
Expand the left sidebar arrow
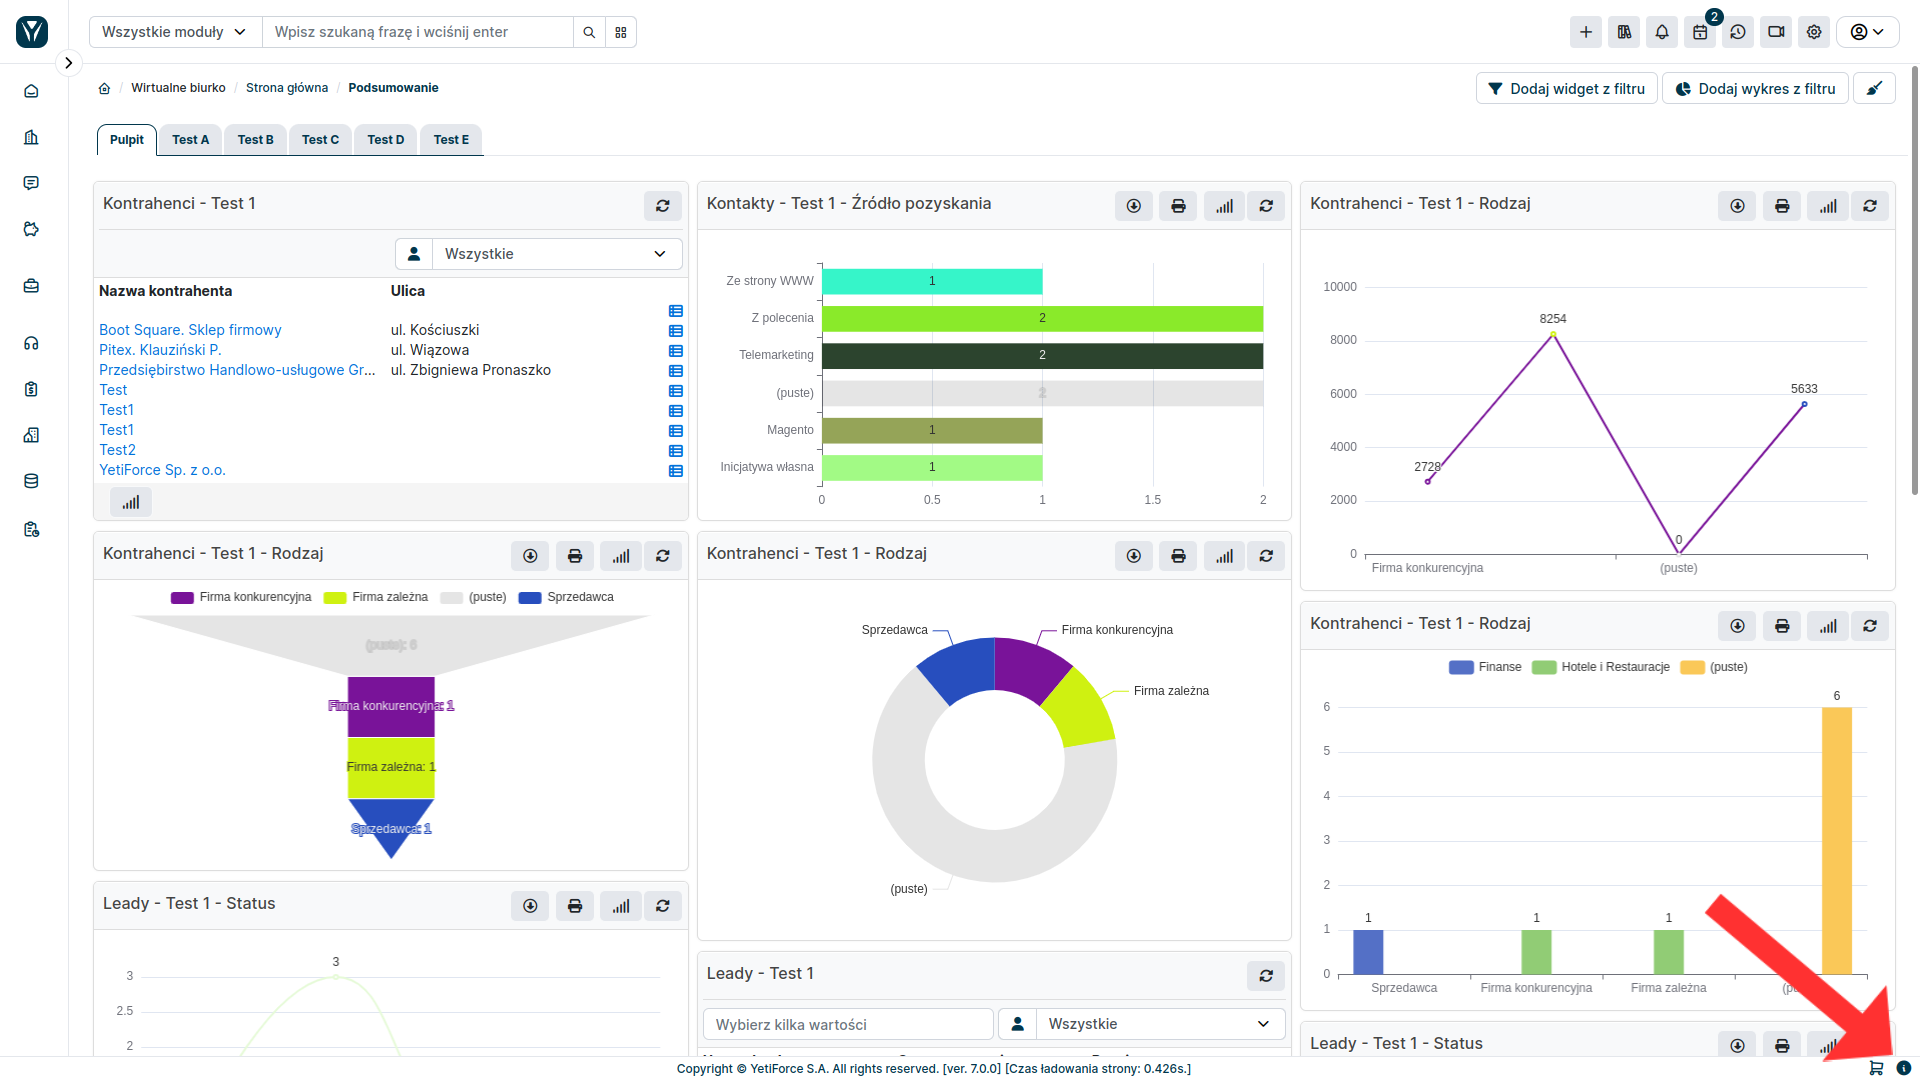click(68, 63)
